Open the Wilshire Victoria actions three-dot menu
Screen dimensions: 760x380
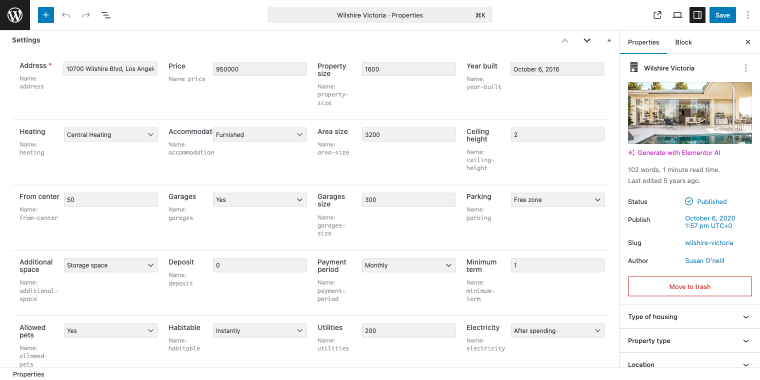pyautogui.click(x=746, y=68)
